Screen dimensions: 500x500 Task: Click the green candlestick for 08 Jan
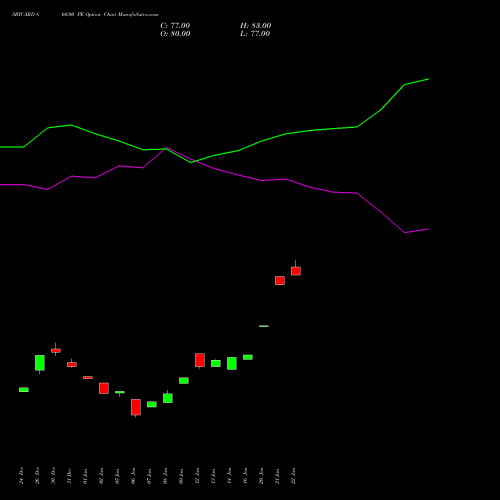(168, 398)
